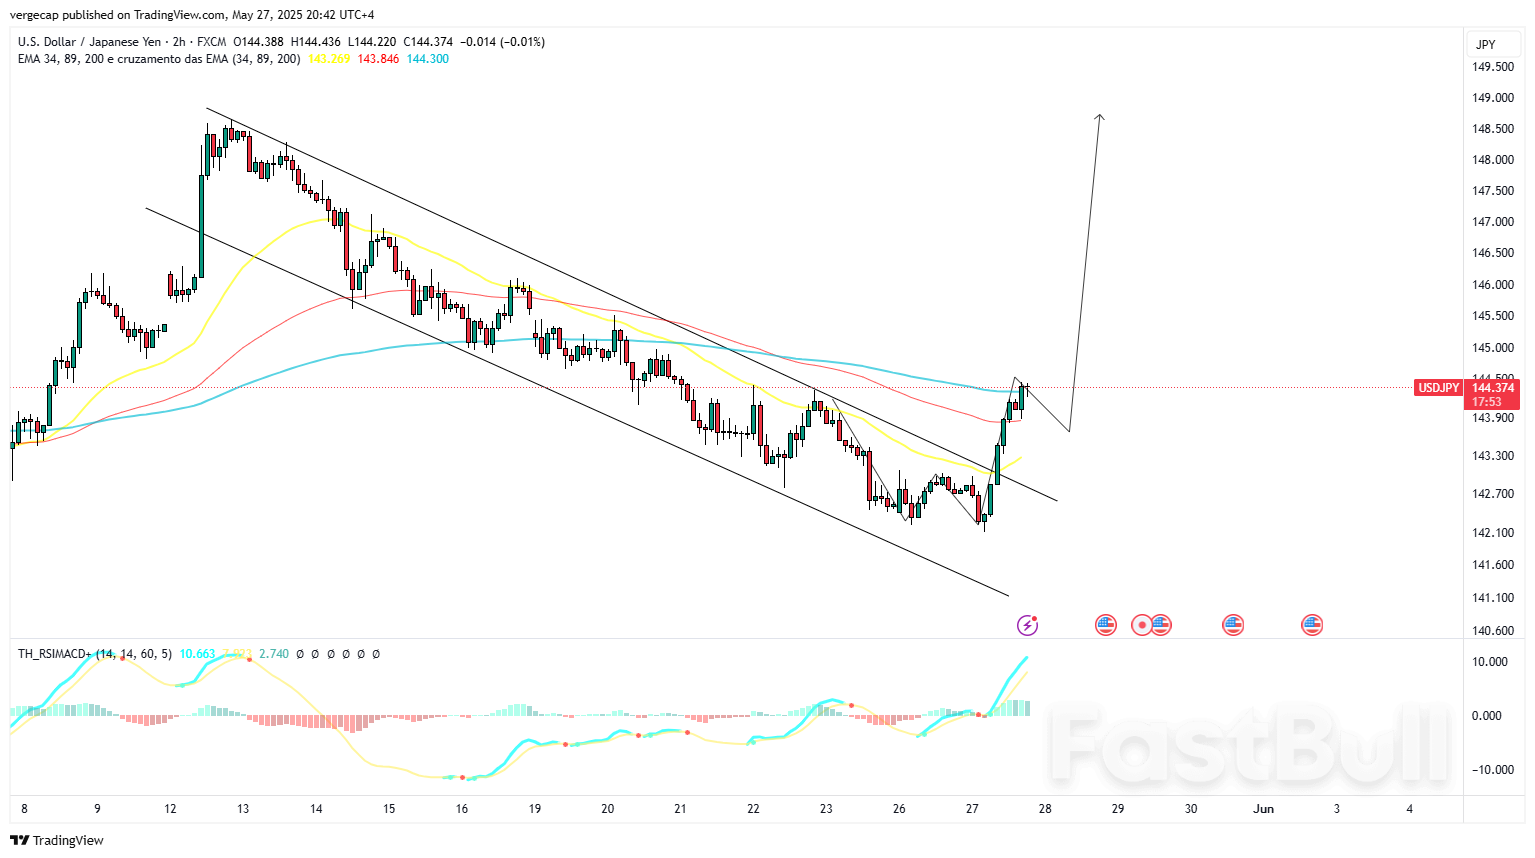Click the red circle dot event marker
The image size is (1535, 858).
click(x=1141, y=625)
